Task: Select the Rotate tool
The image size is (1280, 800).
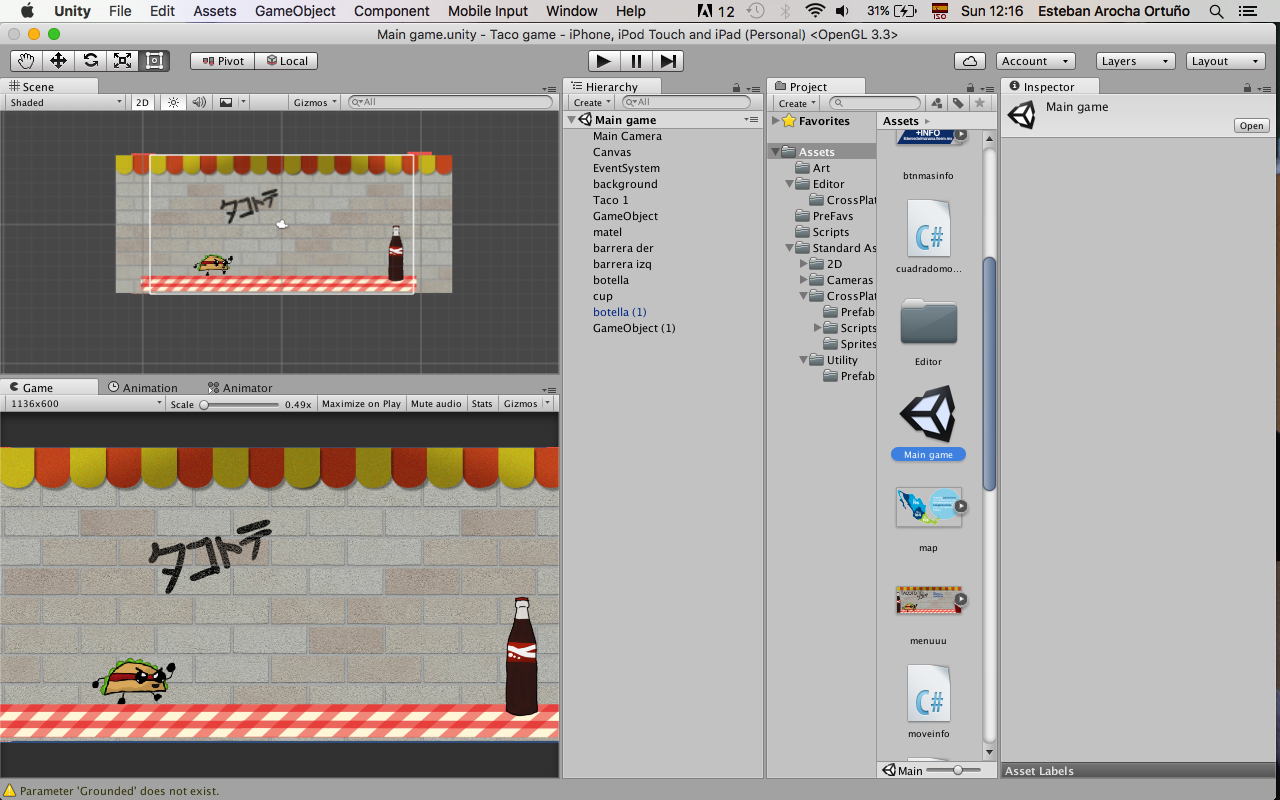Action: 91,61
